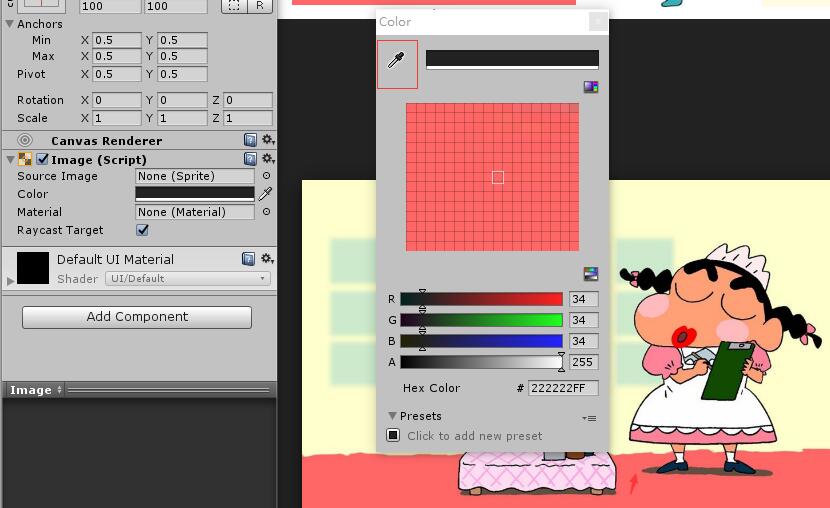Viewport: 830px width, 508px height.
Task: Click inside the red color picking field
Action: point(492,177)
